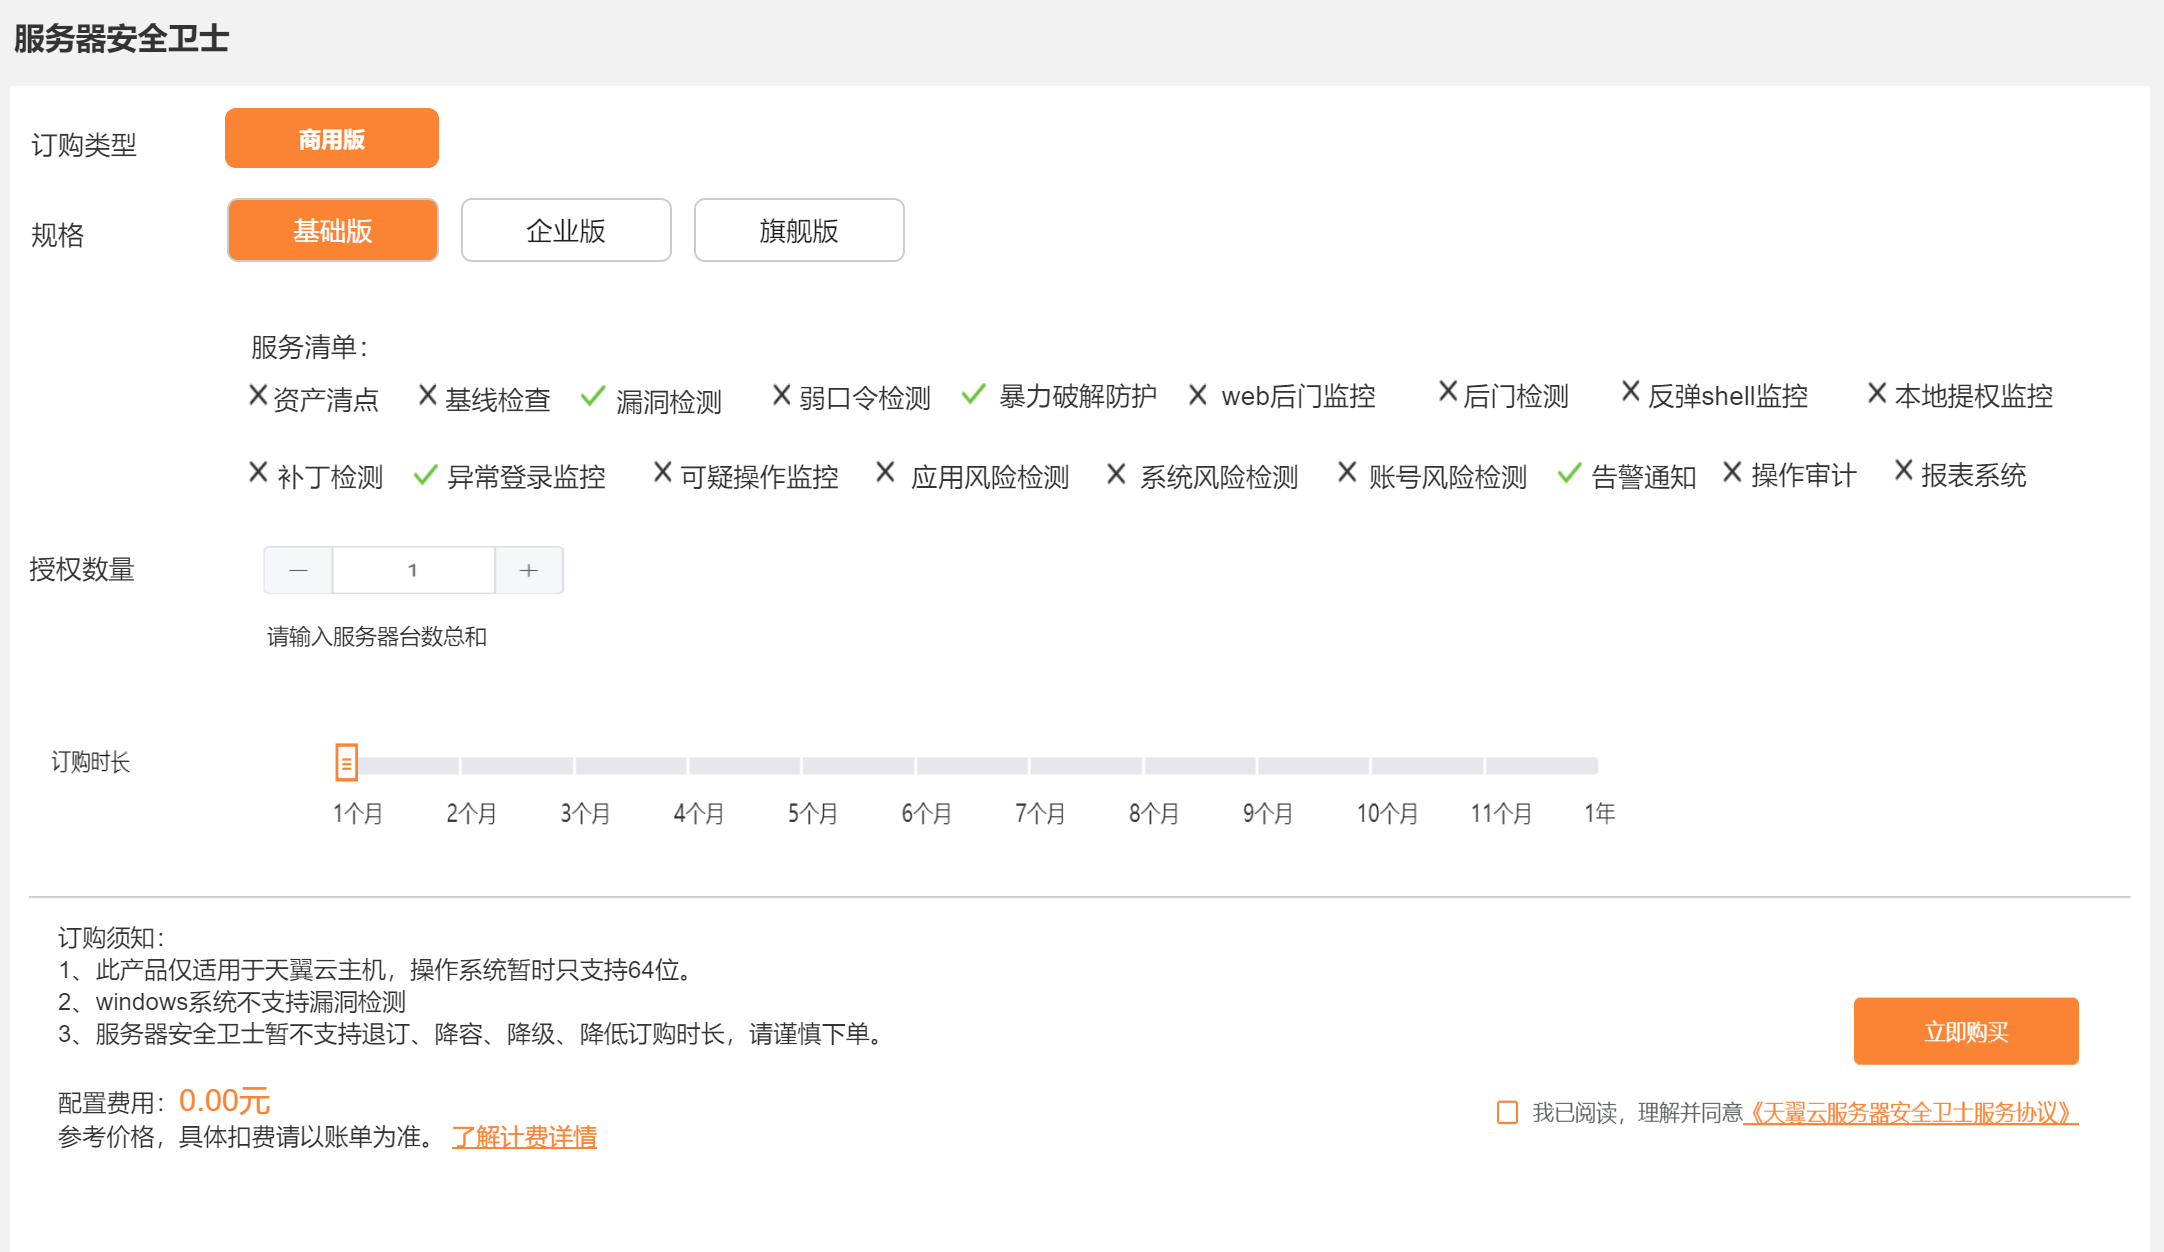This screenshot has height=1252, width=2164.
Task: Select the 旗舰版 specification option
Action: point(799,230)
